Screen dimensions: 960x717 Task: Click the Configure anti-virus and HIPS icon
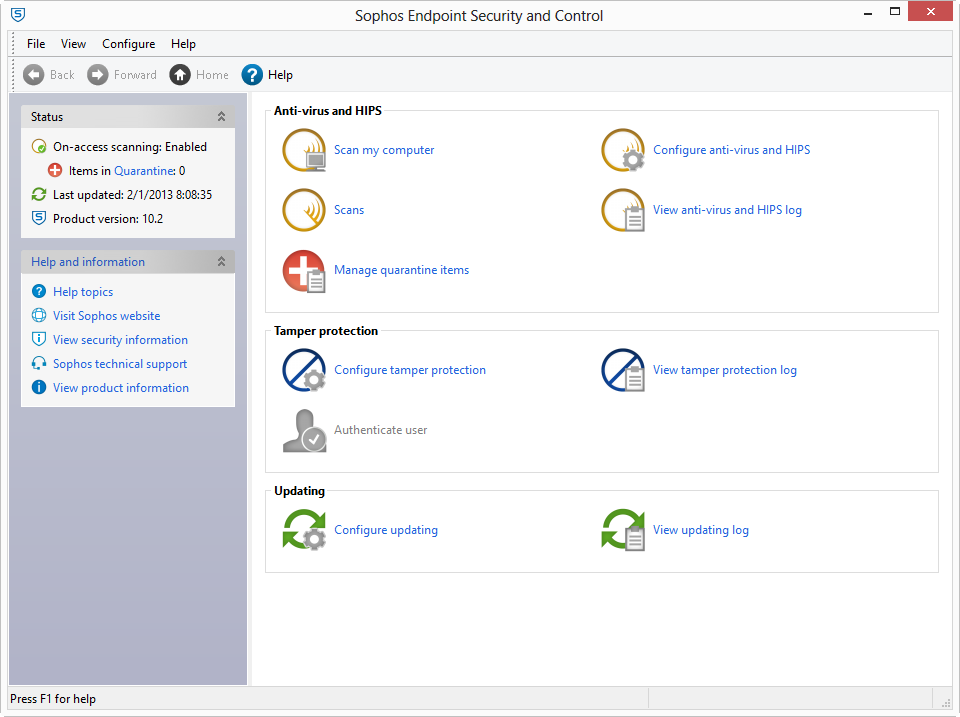click(622, 150)
